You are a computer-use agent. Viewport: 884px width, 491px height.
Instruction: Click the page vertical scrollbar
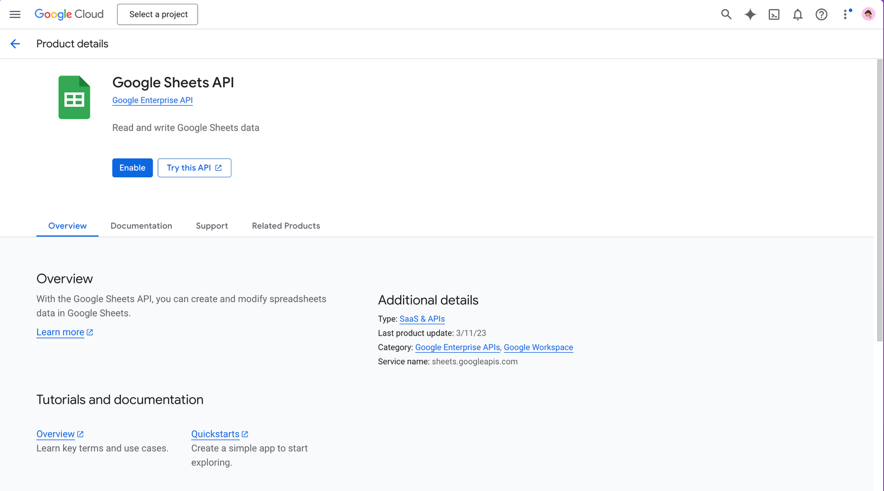[879, 200]
